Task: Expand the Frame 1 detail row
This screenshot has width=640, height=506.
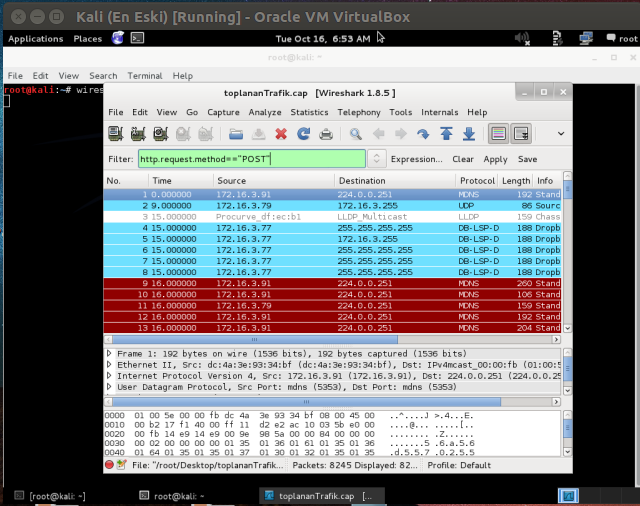Action: [109, 353]
